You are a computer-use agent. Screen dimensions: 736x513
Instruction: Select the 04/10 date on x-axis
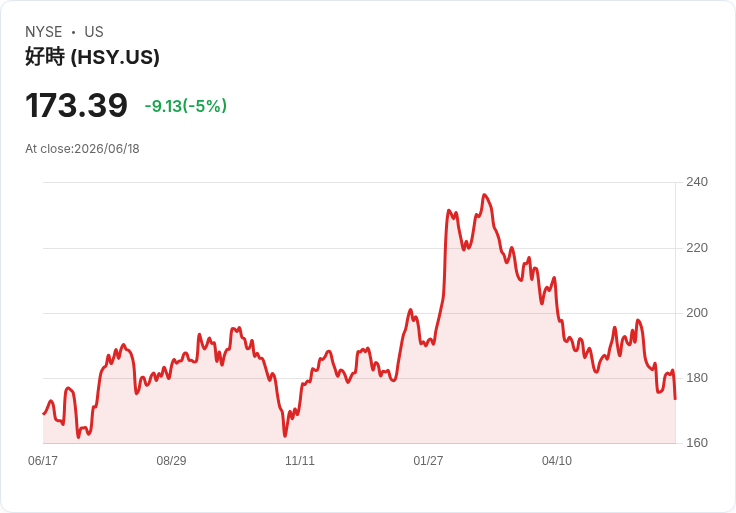click(557, 460)
